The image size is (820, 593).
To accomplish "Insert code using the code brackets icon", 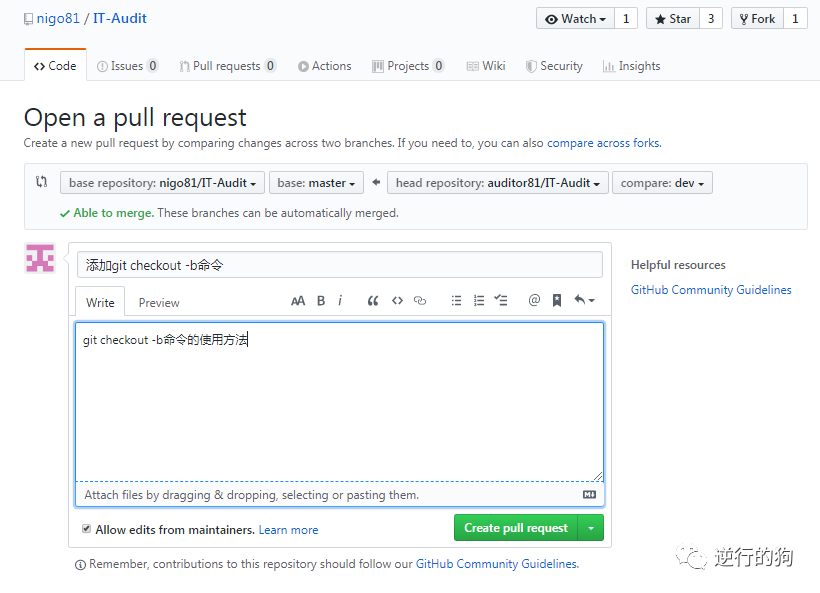I will [x=397, y=301].
